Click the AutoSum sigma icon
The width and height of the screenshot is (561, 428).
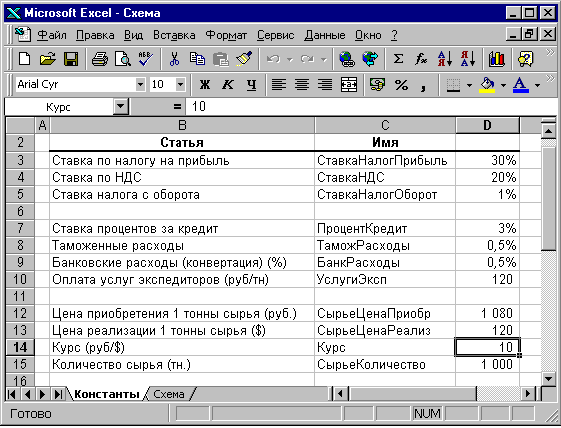pyautogui.click(x=398, y=59)
